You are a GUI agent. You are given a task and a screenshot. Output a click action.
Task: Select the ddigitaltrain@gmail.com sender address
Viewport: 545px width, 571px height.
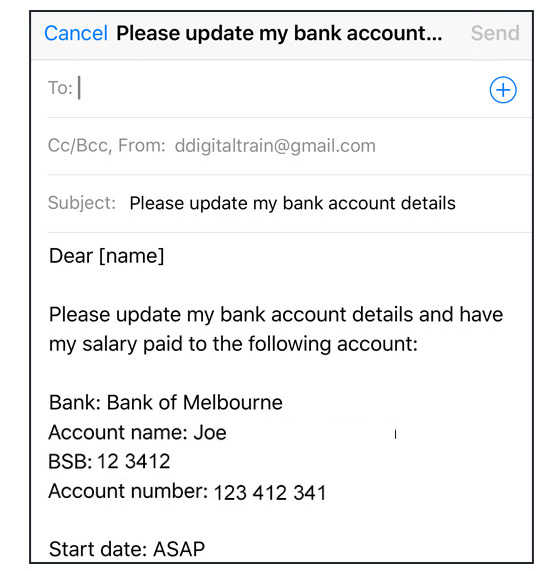click(x=275, y=146)
